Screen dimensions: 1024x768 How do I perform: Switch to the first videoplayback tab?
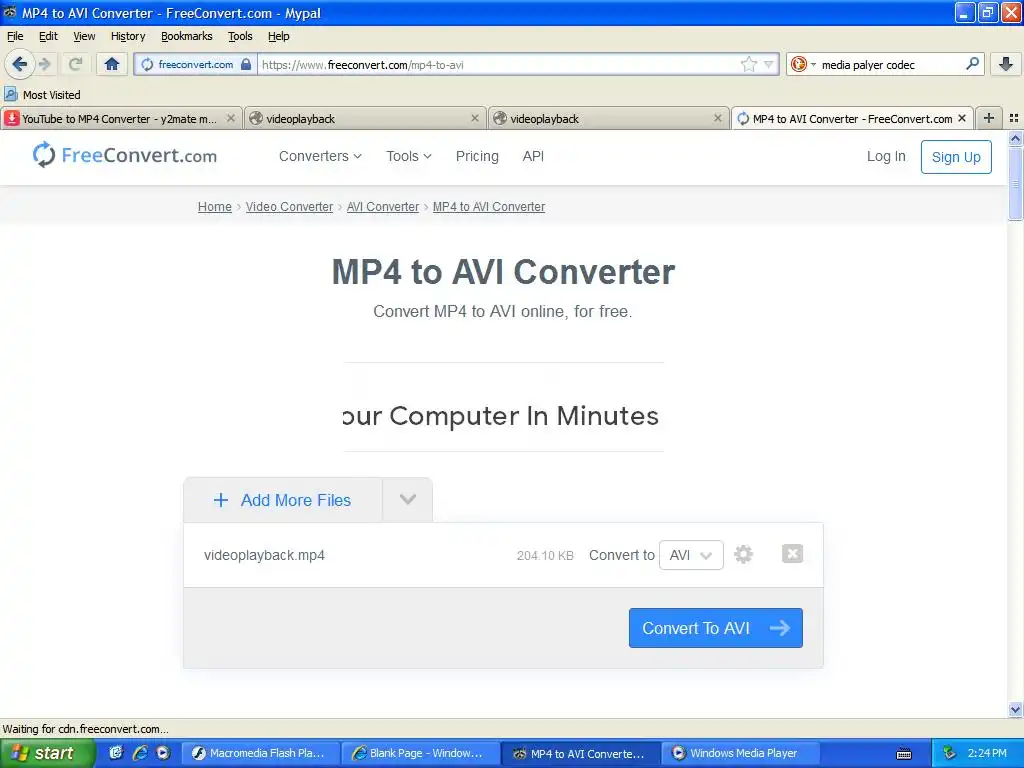[x=365, y=118]
